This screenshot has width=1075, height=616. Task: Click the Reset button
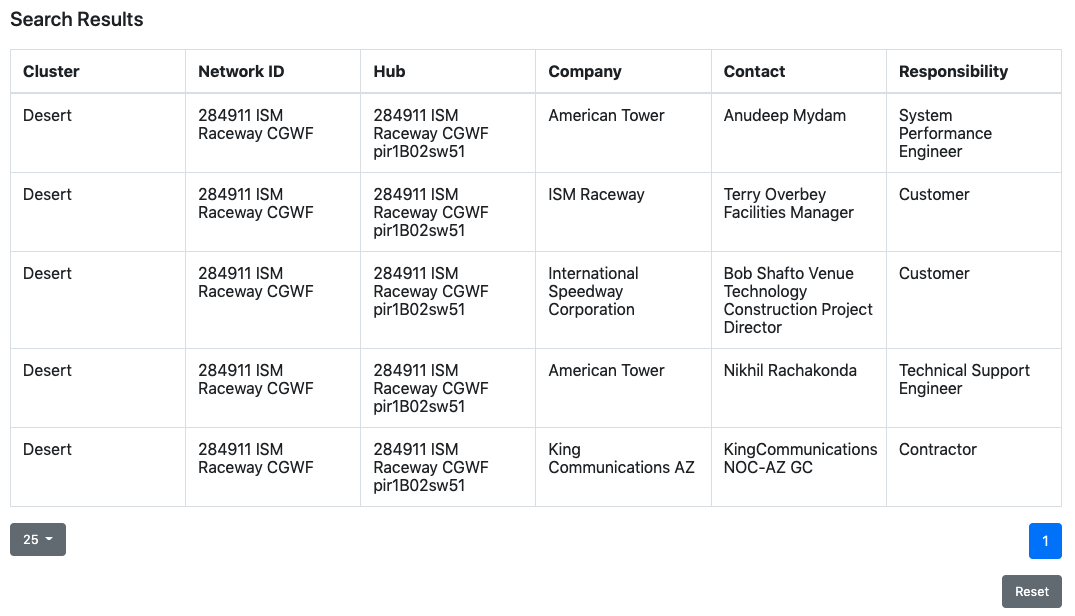[x=1031, y=591]
